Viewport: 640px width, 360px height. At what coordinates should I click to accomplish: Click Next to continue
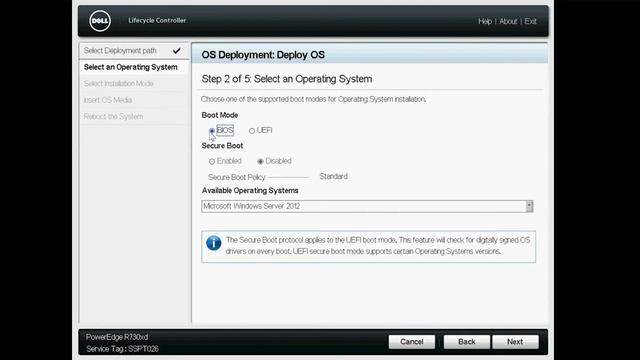[515, 342]
